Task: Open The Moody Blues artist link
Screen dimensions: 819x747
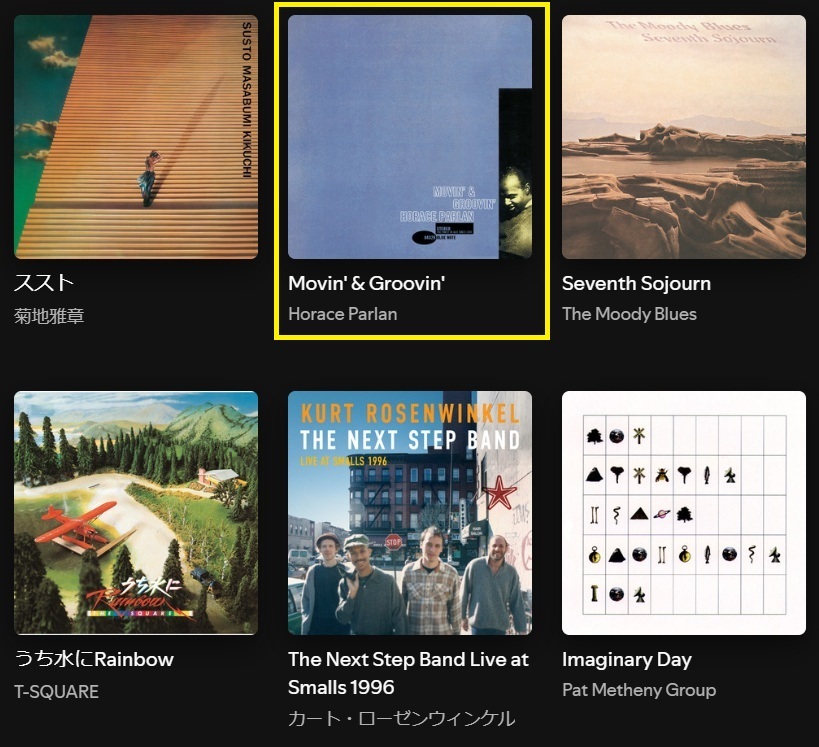Action: [x=629, y=314]
